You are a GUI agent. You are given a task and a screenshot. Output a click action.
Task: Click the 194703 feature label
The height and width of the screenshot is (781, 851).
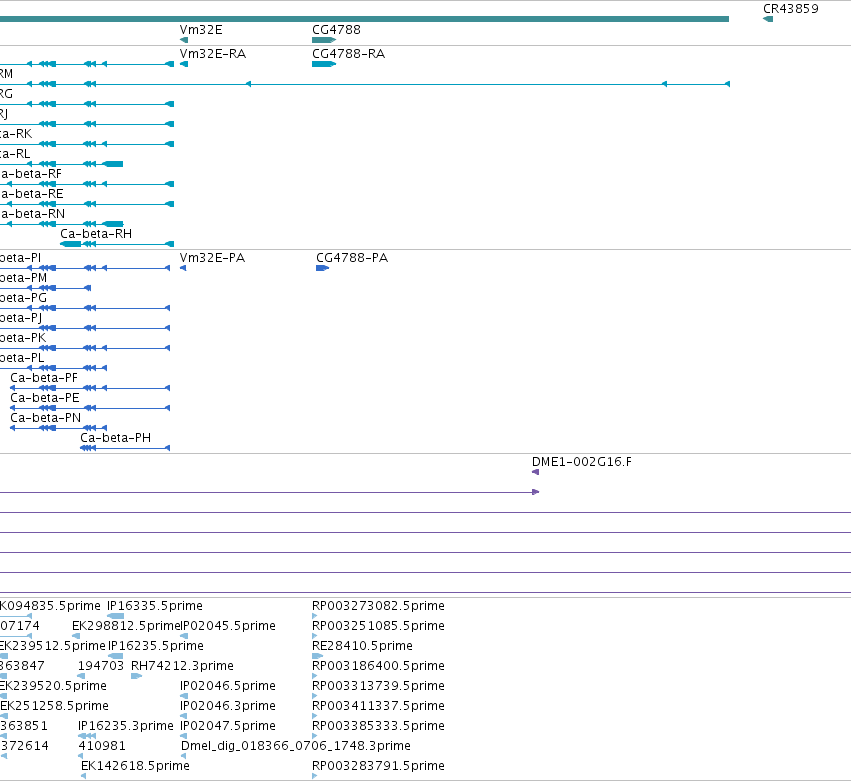coord(101,666)
